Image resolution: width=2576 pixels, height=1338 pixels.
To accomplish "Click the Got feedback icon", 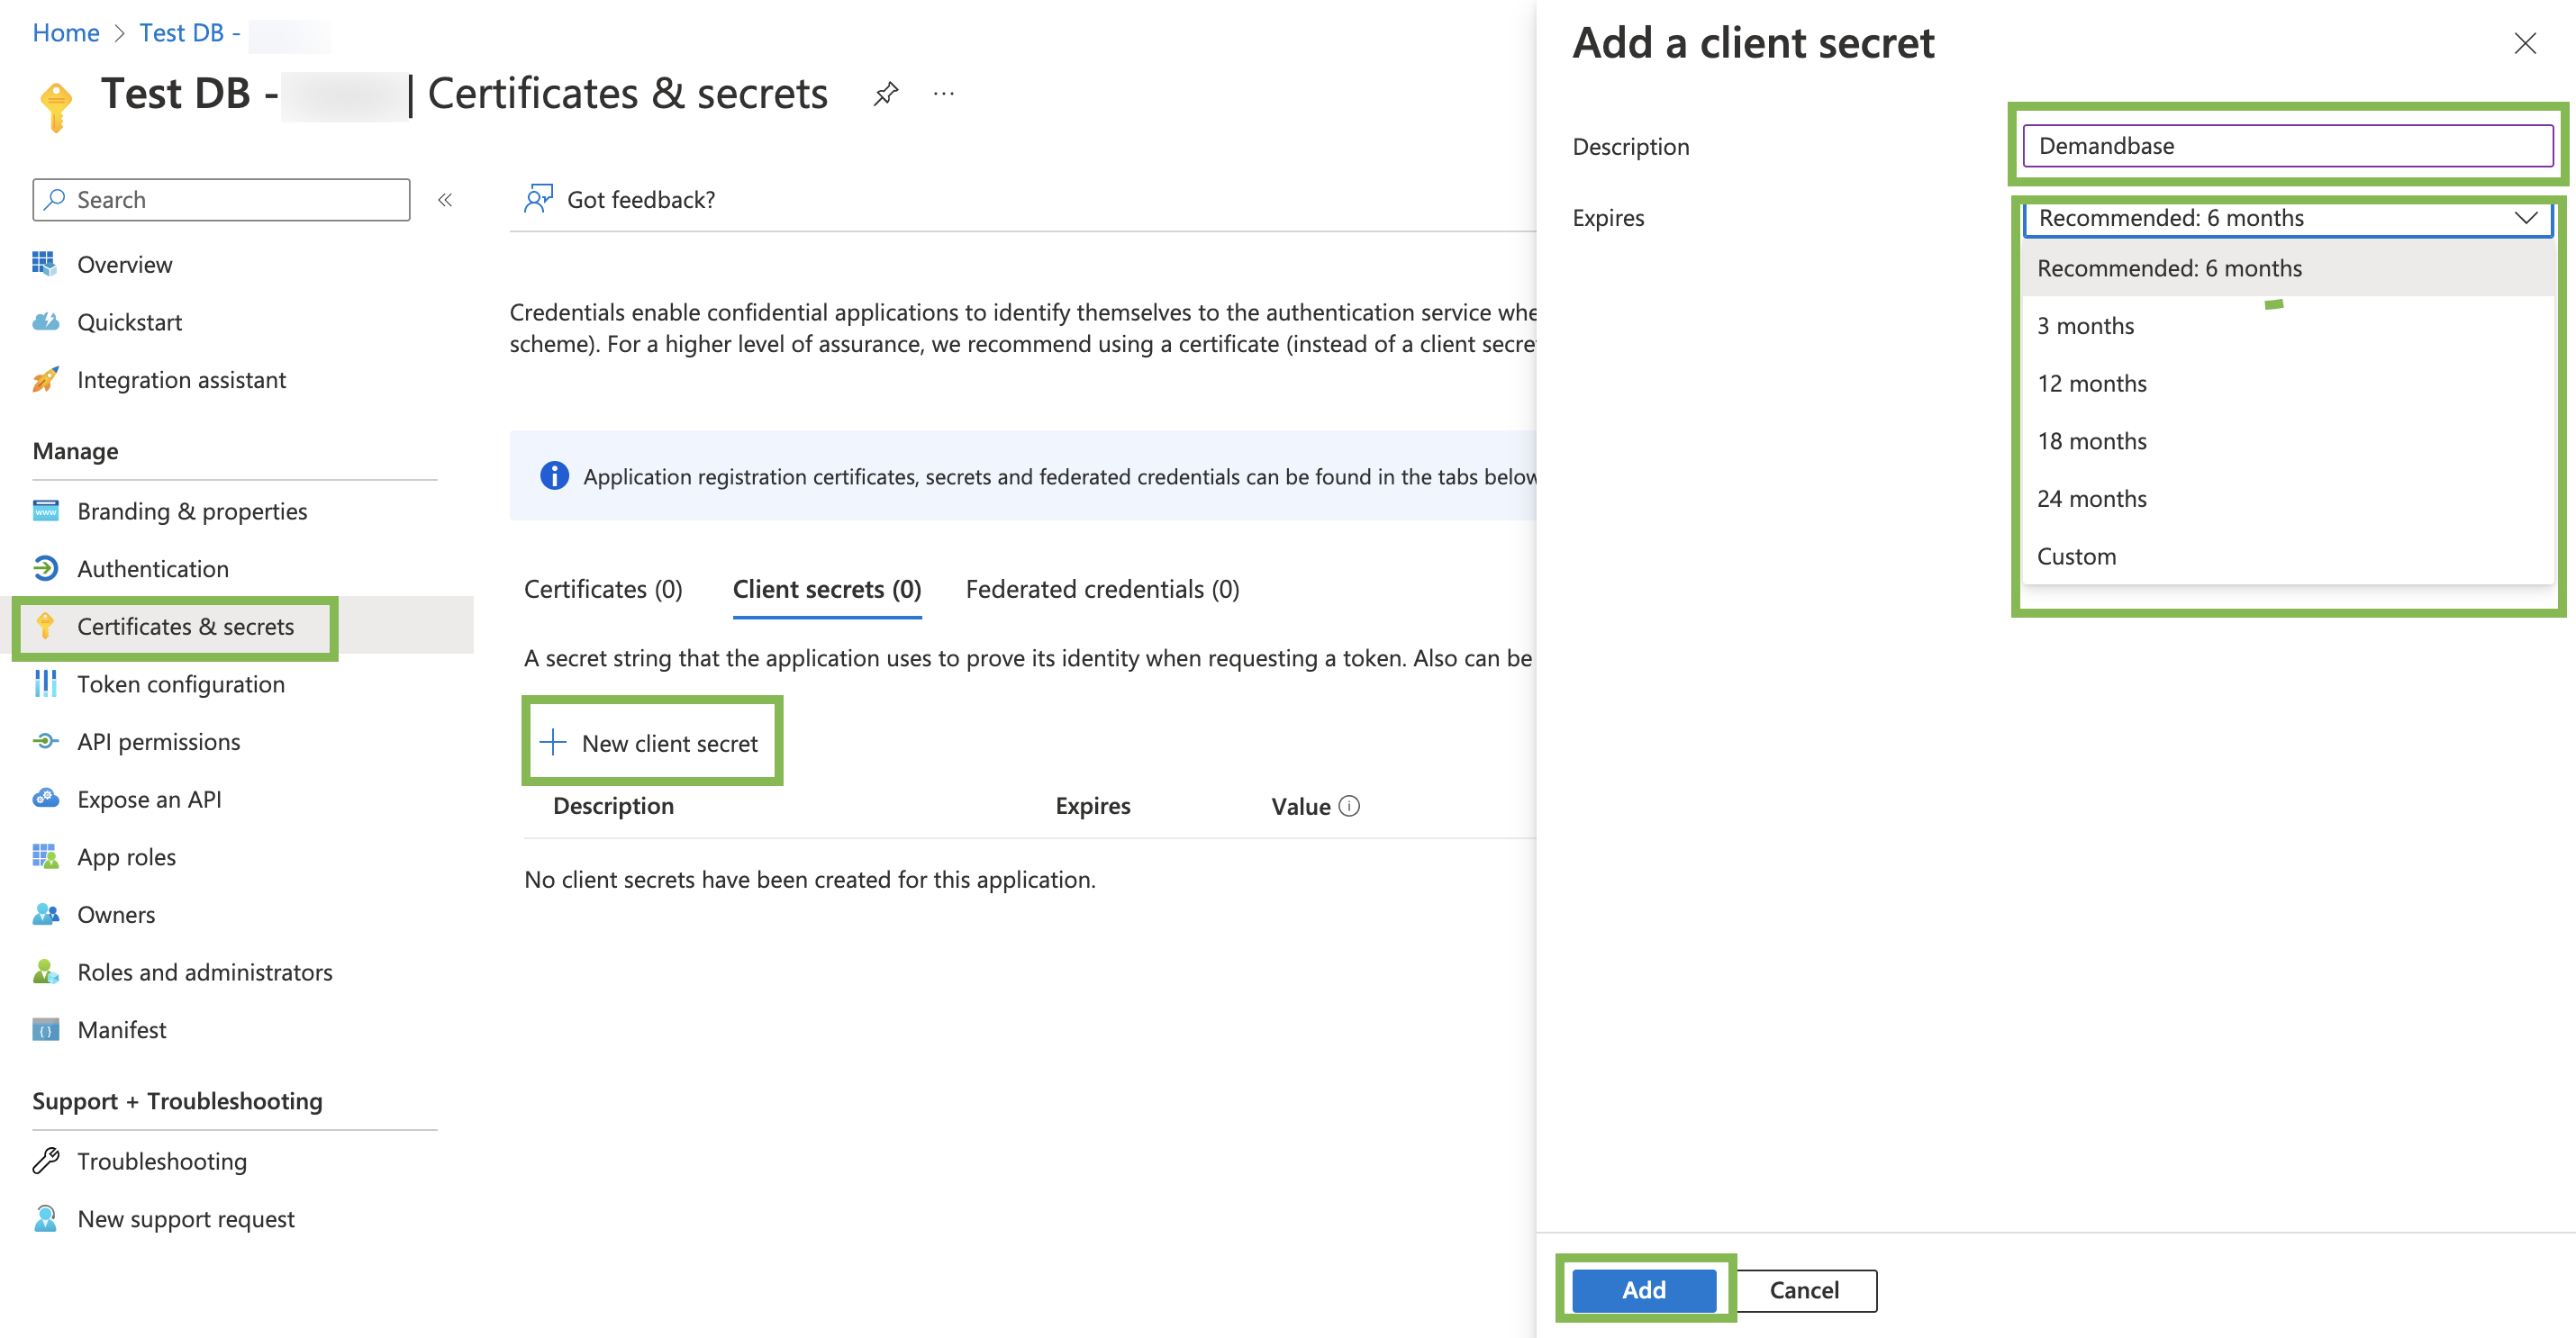I will 538,199.
